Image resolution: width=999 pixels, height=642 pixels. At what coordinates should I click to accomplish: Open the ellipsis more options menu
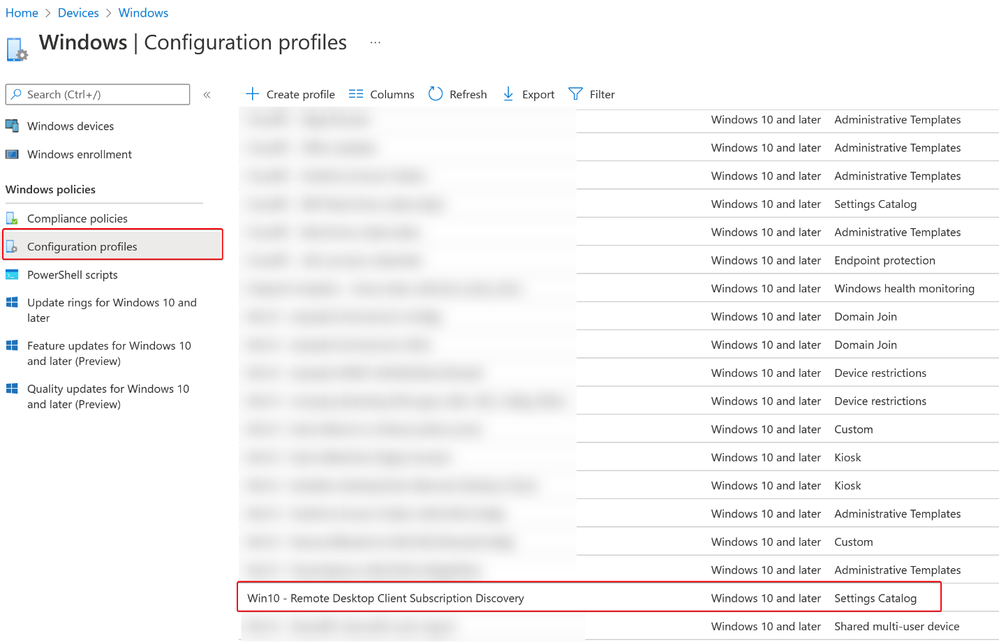[x=375, y=43]
